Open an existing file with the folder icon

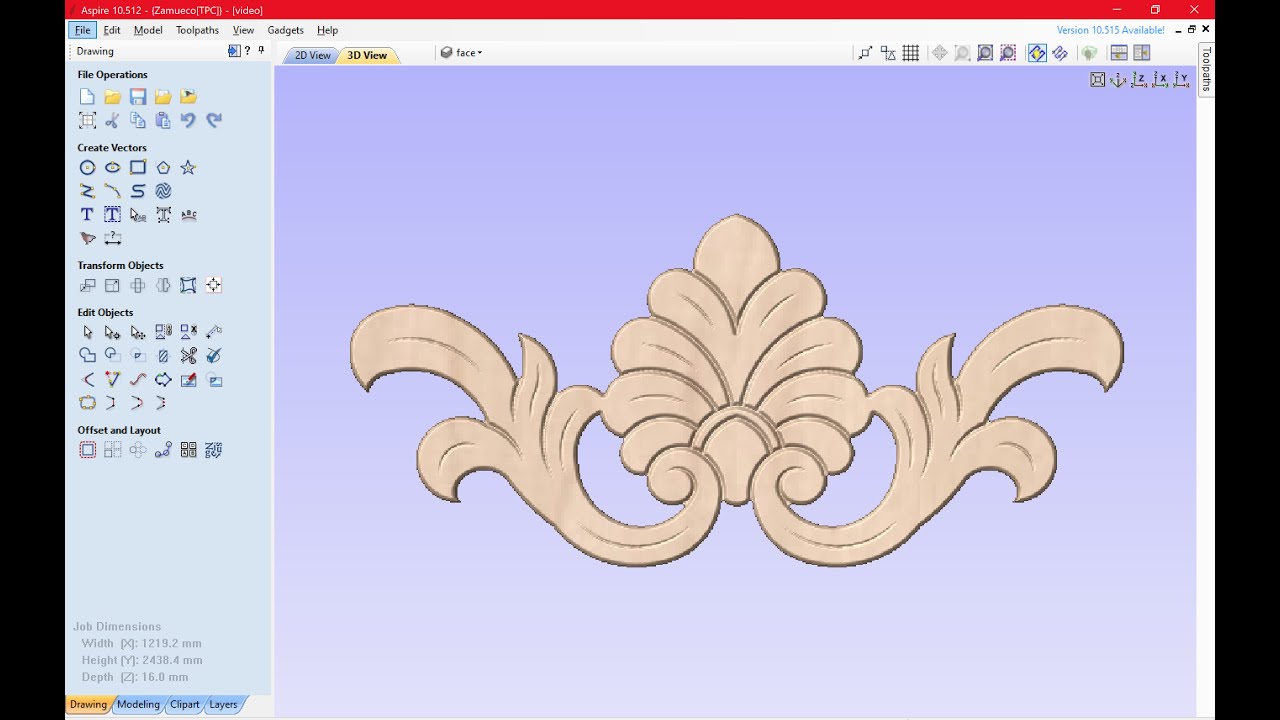click(x=112, y=97)
